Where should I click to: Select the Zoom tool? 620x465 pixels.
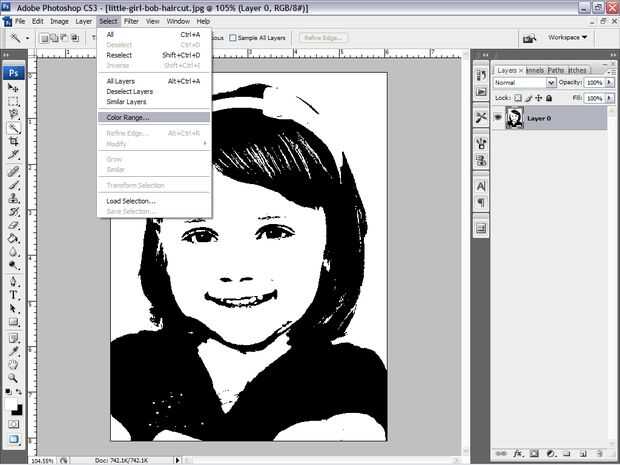tap(13, 378)
